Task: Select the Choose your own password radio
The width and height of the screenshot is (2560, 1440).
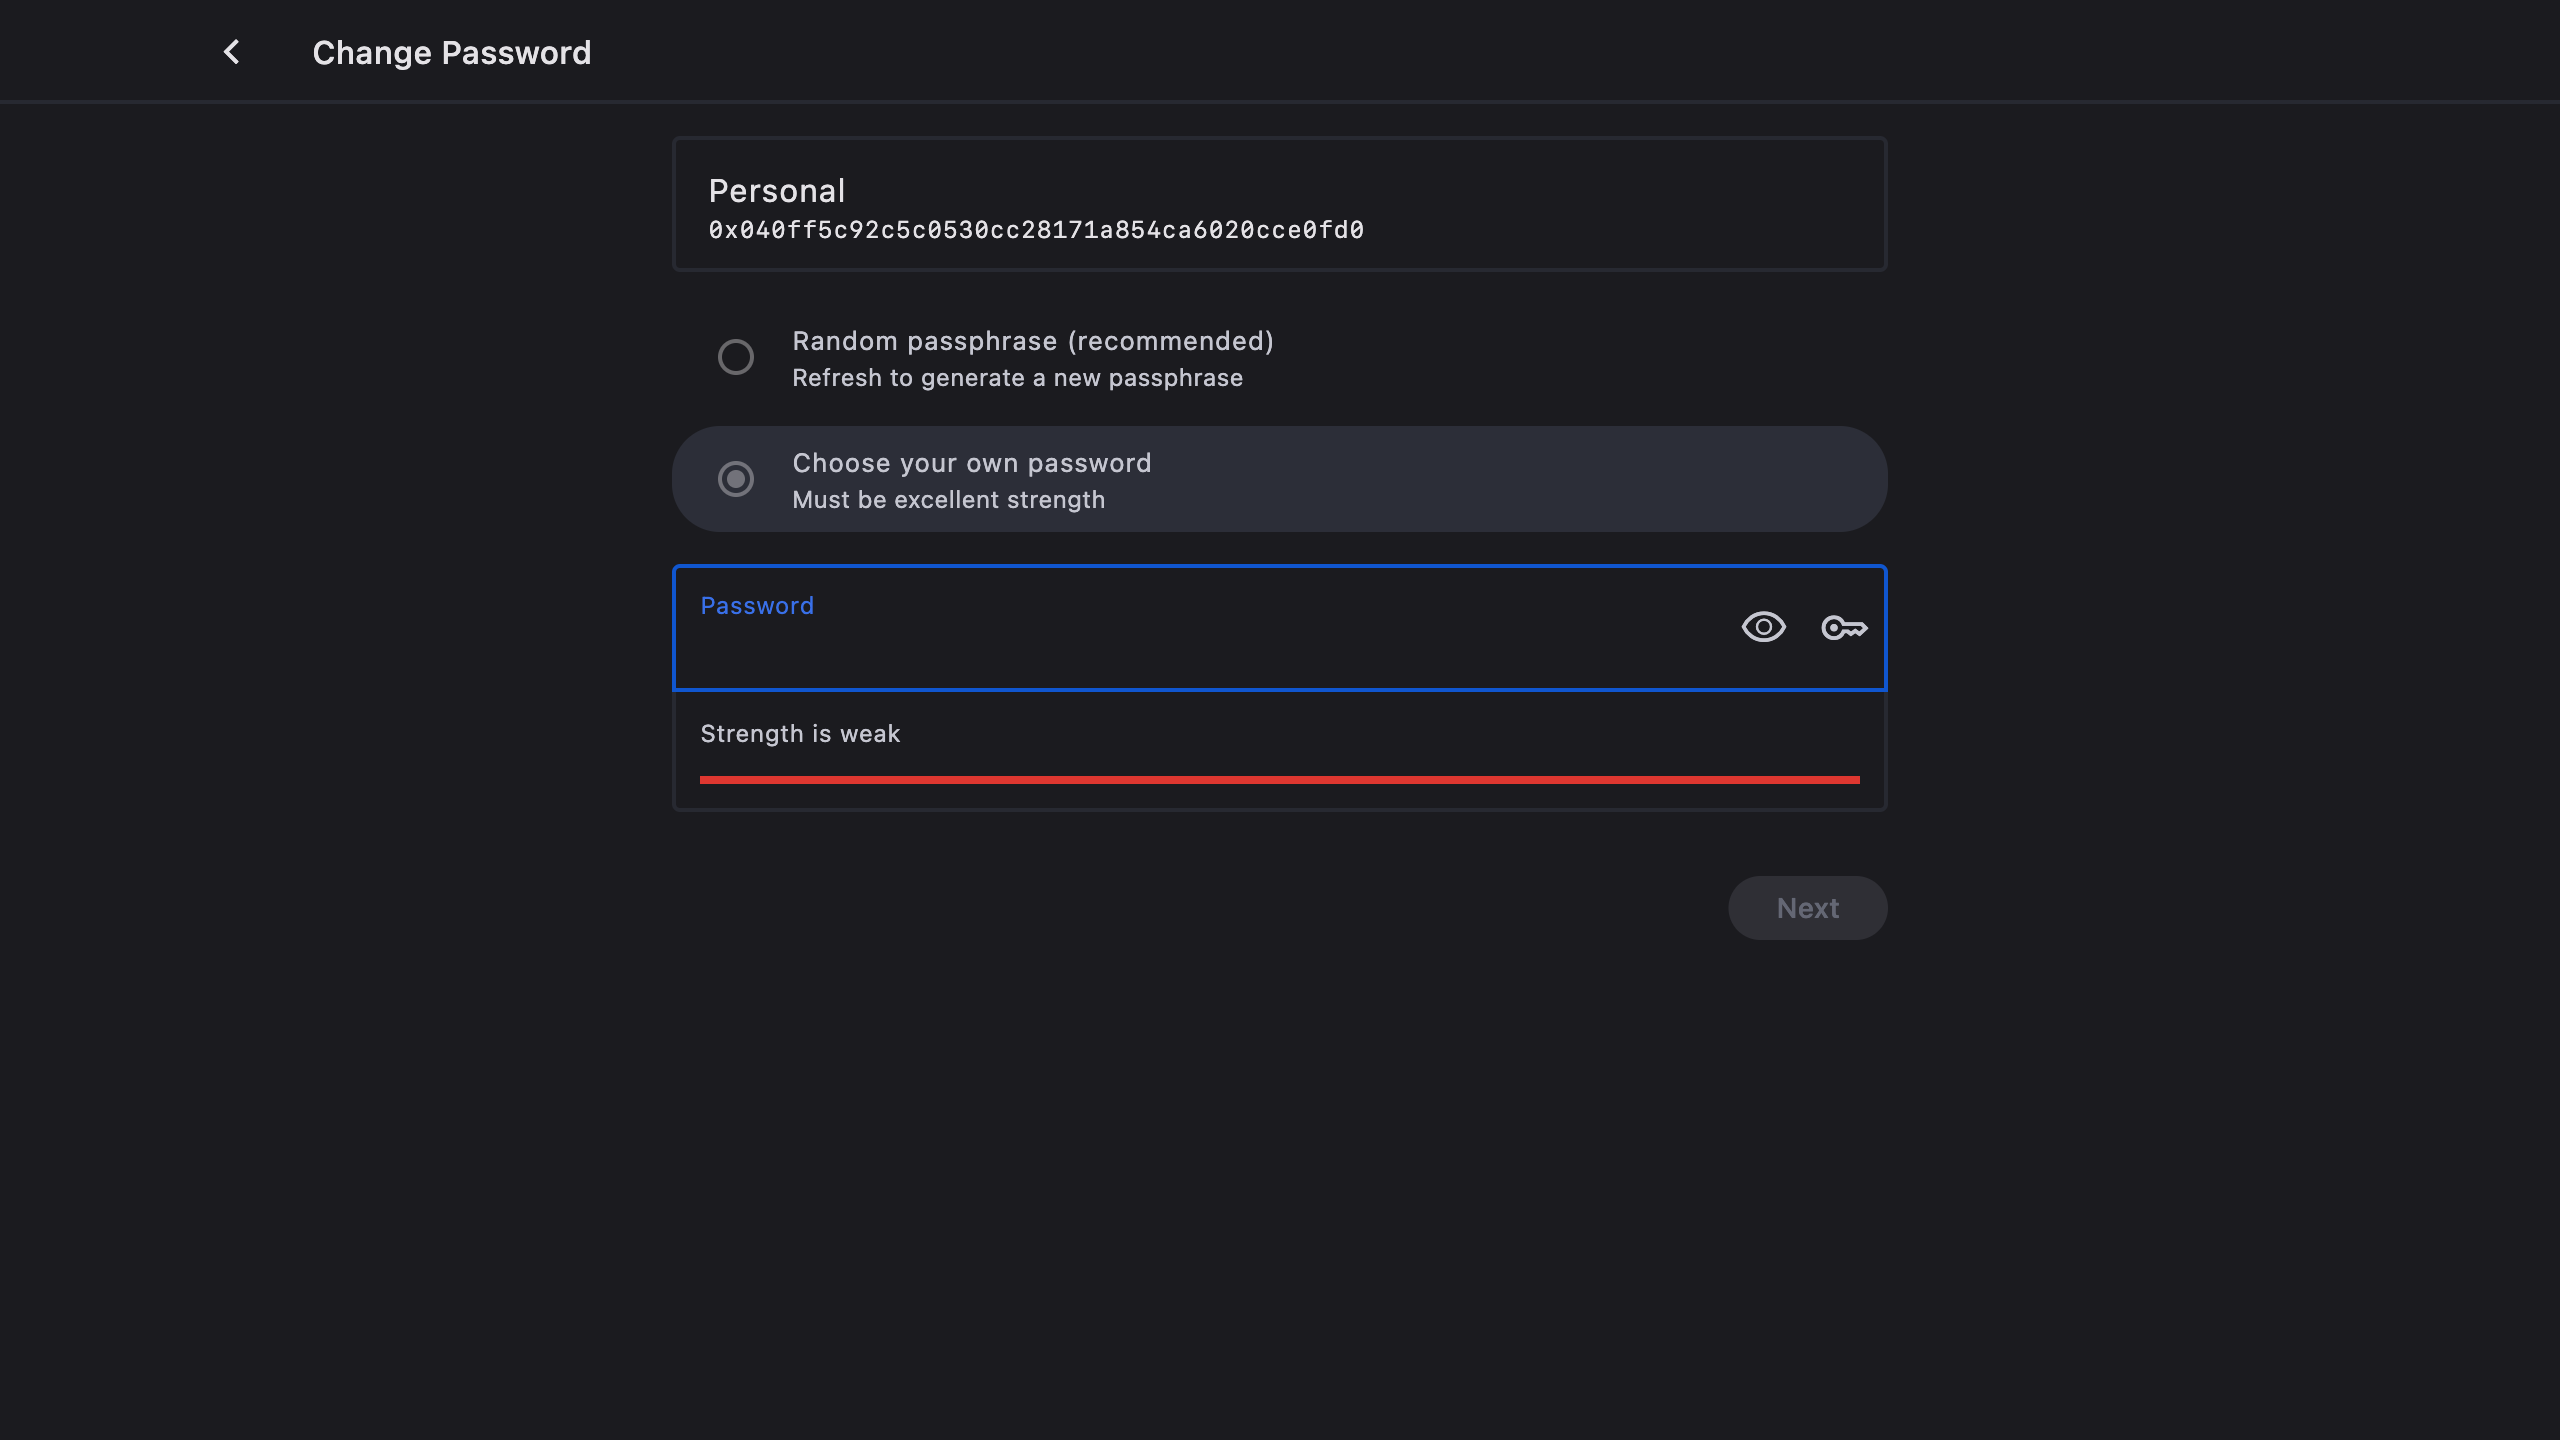Action: 736,479
